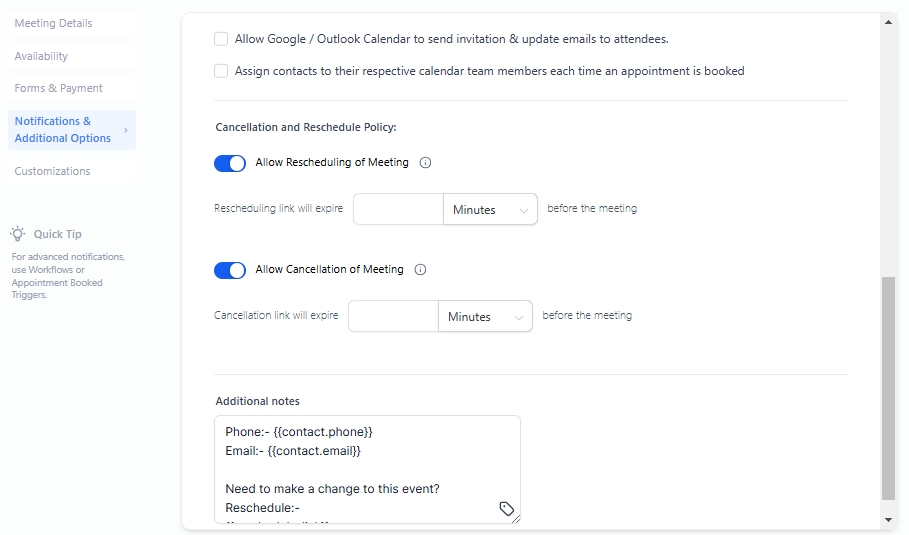Screen dimensions: 909x535
Task: Check Assign contacts to calendar team members
Action: [221, 71]
